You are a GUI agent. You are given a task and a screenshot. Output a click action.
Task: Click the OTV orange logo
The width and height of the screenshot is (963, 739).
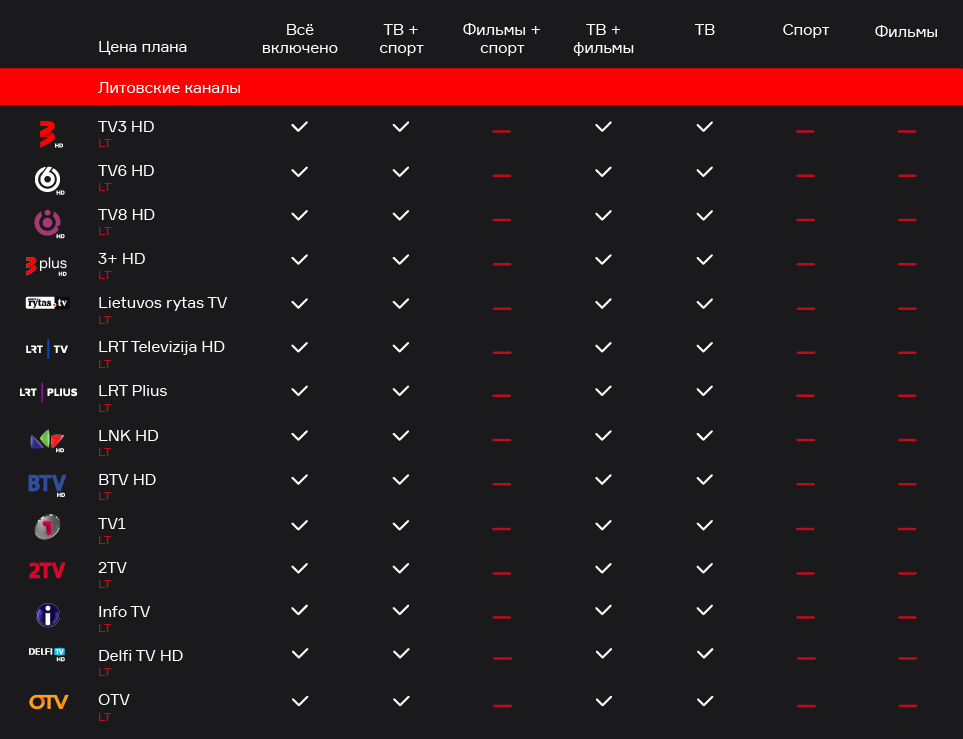tap(49, 702)
